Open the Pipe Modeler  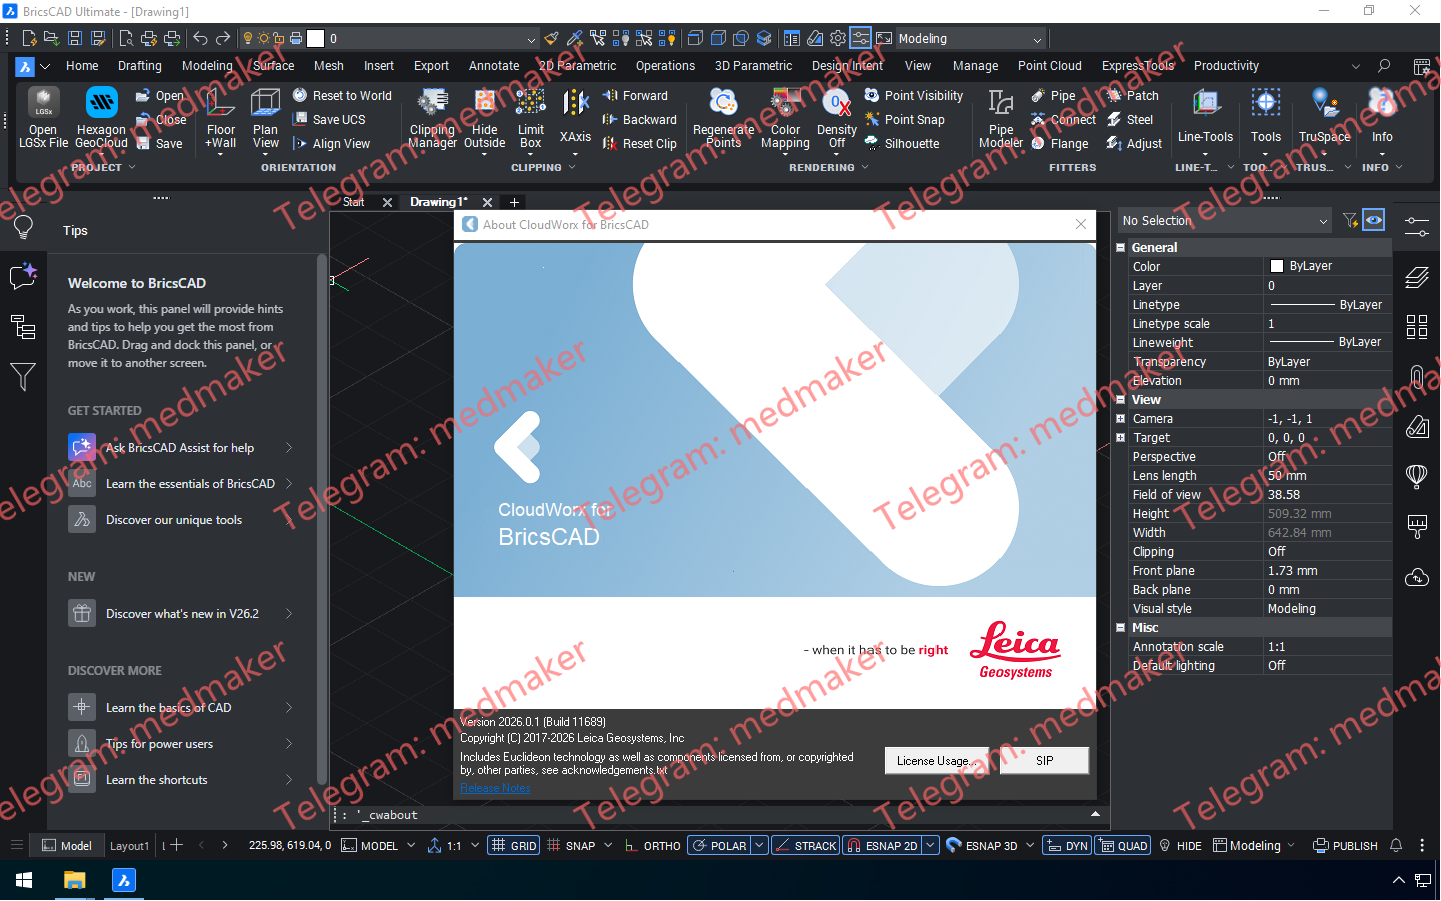point(1001,120)
